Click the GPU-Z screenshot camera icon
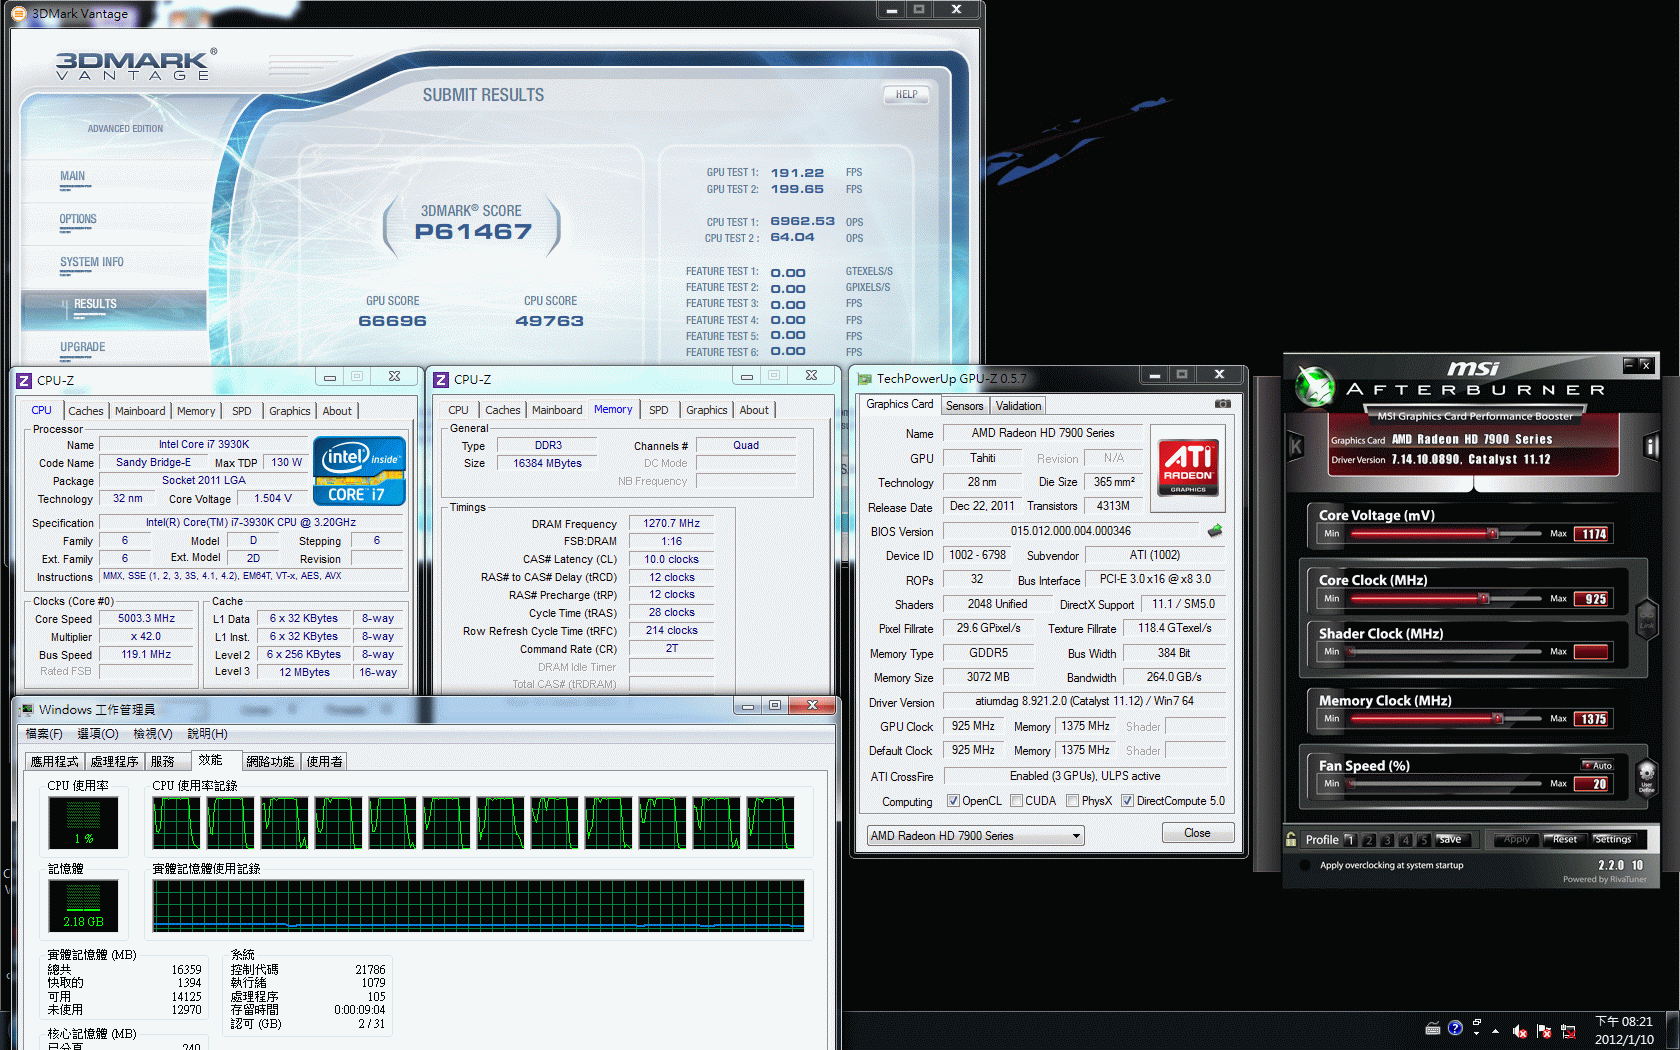1680x1050 pixels. pyautogui.click(x=1222, y=404)
